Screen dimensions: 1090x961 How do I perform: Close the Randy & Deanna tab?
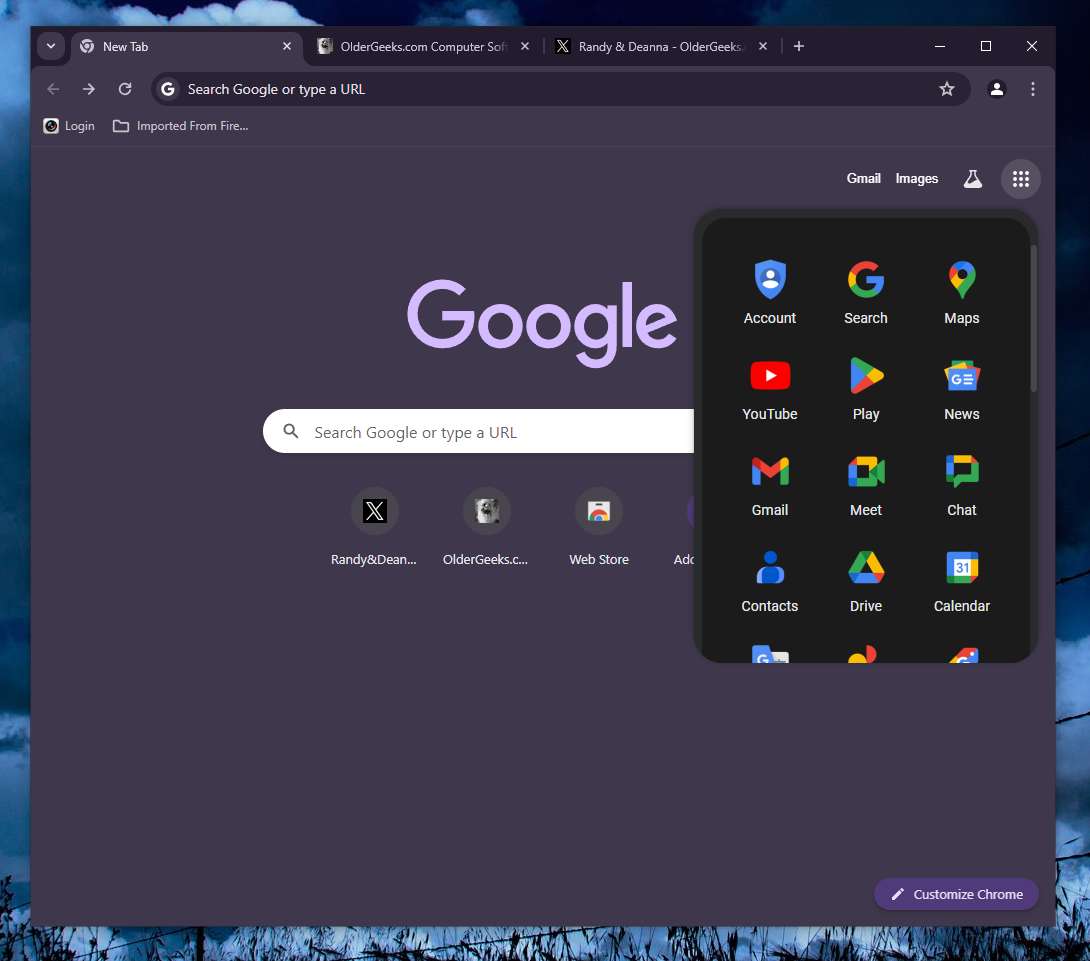coord(763,46)
